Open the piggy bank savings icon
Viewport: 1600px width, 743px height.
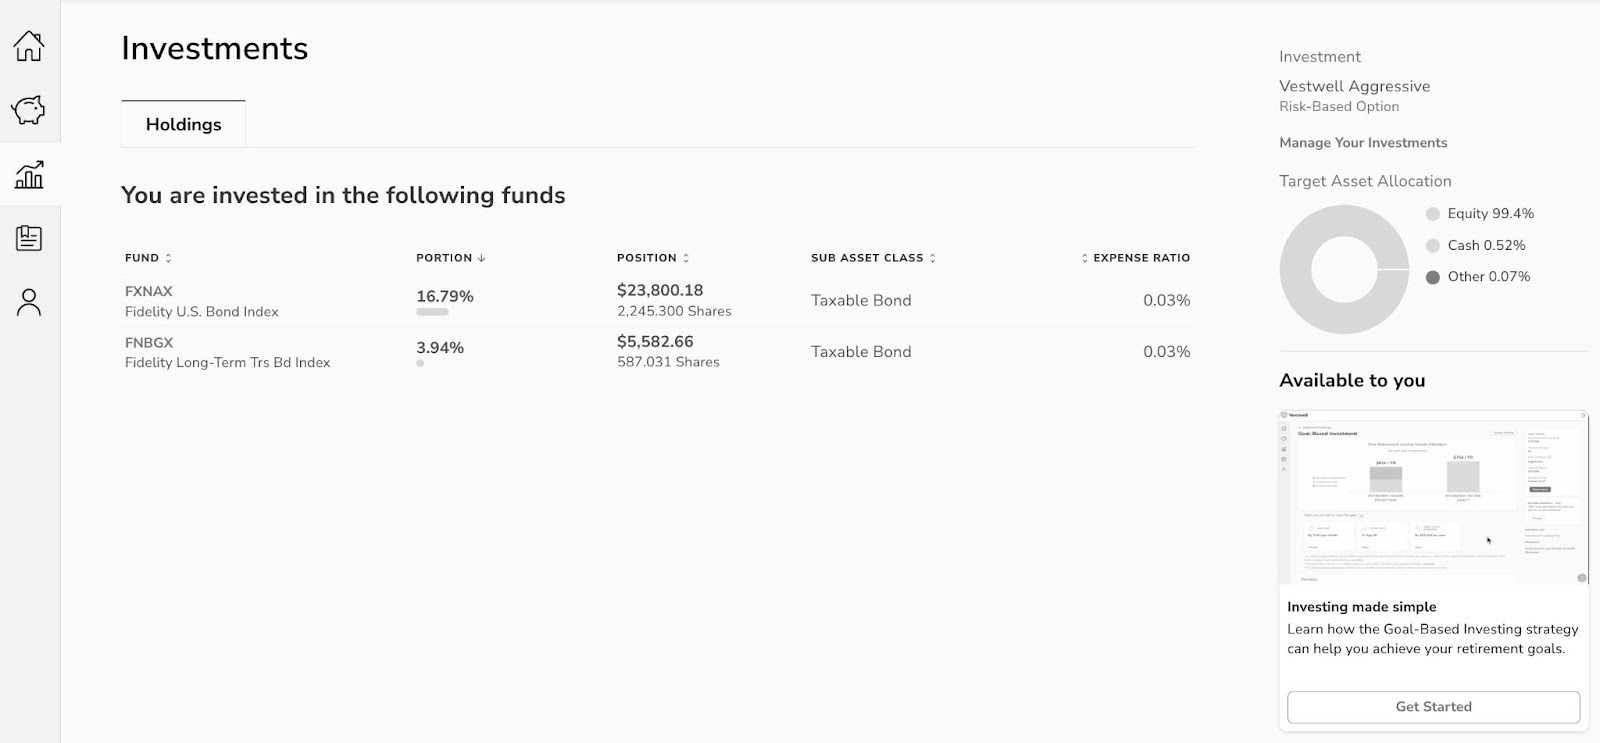click(x=29, y=110)
